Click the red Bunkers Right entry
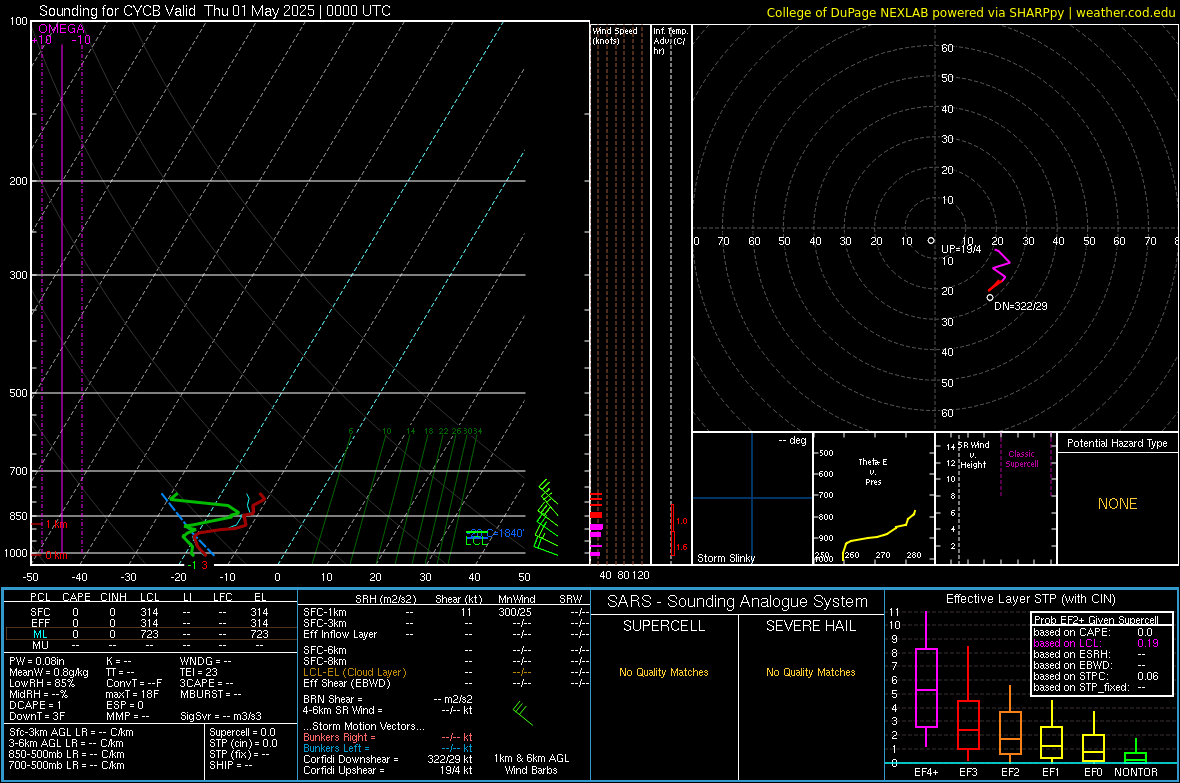 click(388, 738)
